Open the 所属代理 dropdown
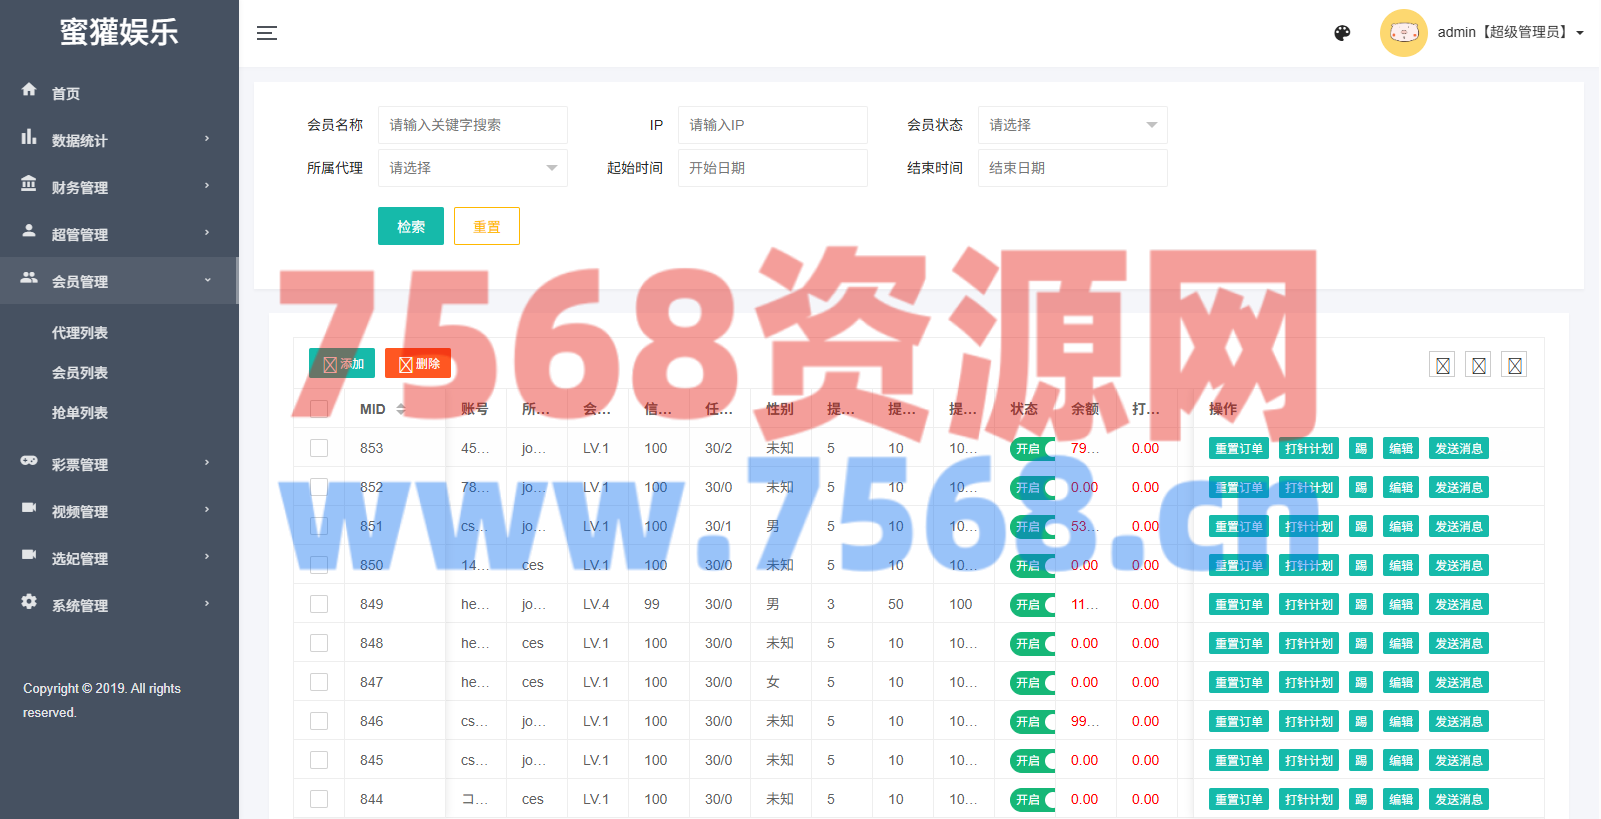 click(472, 168)
